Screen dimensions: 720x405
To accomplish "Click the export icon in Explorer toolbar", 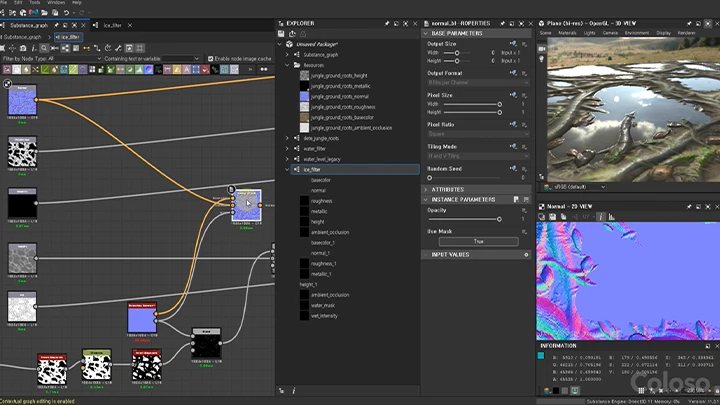I will coord(292,34).
